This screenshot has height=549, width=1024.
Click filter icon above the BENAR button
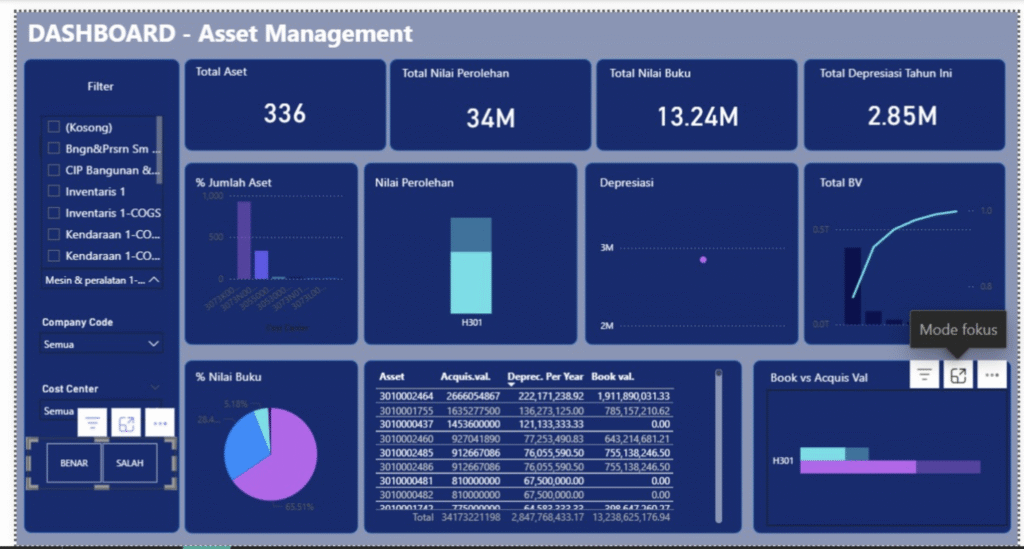(92, 423)
